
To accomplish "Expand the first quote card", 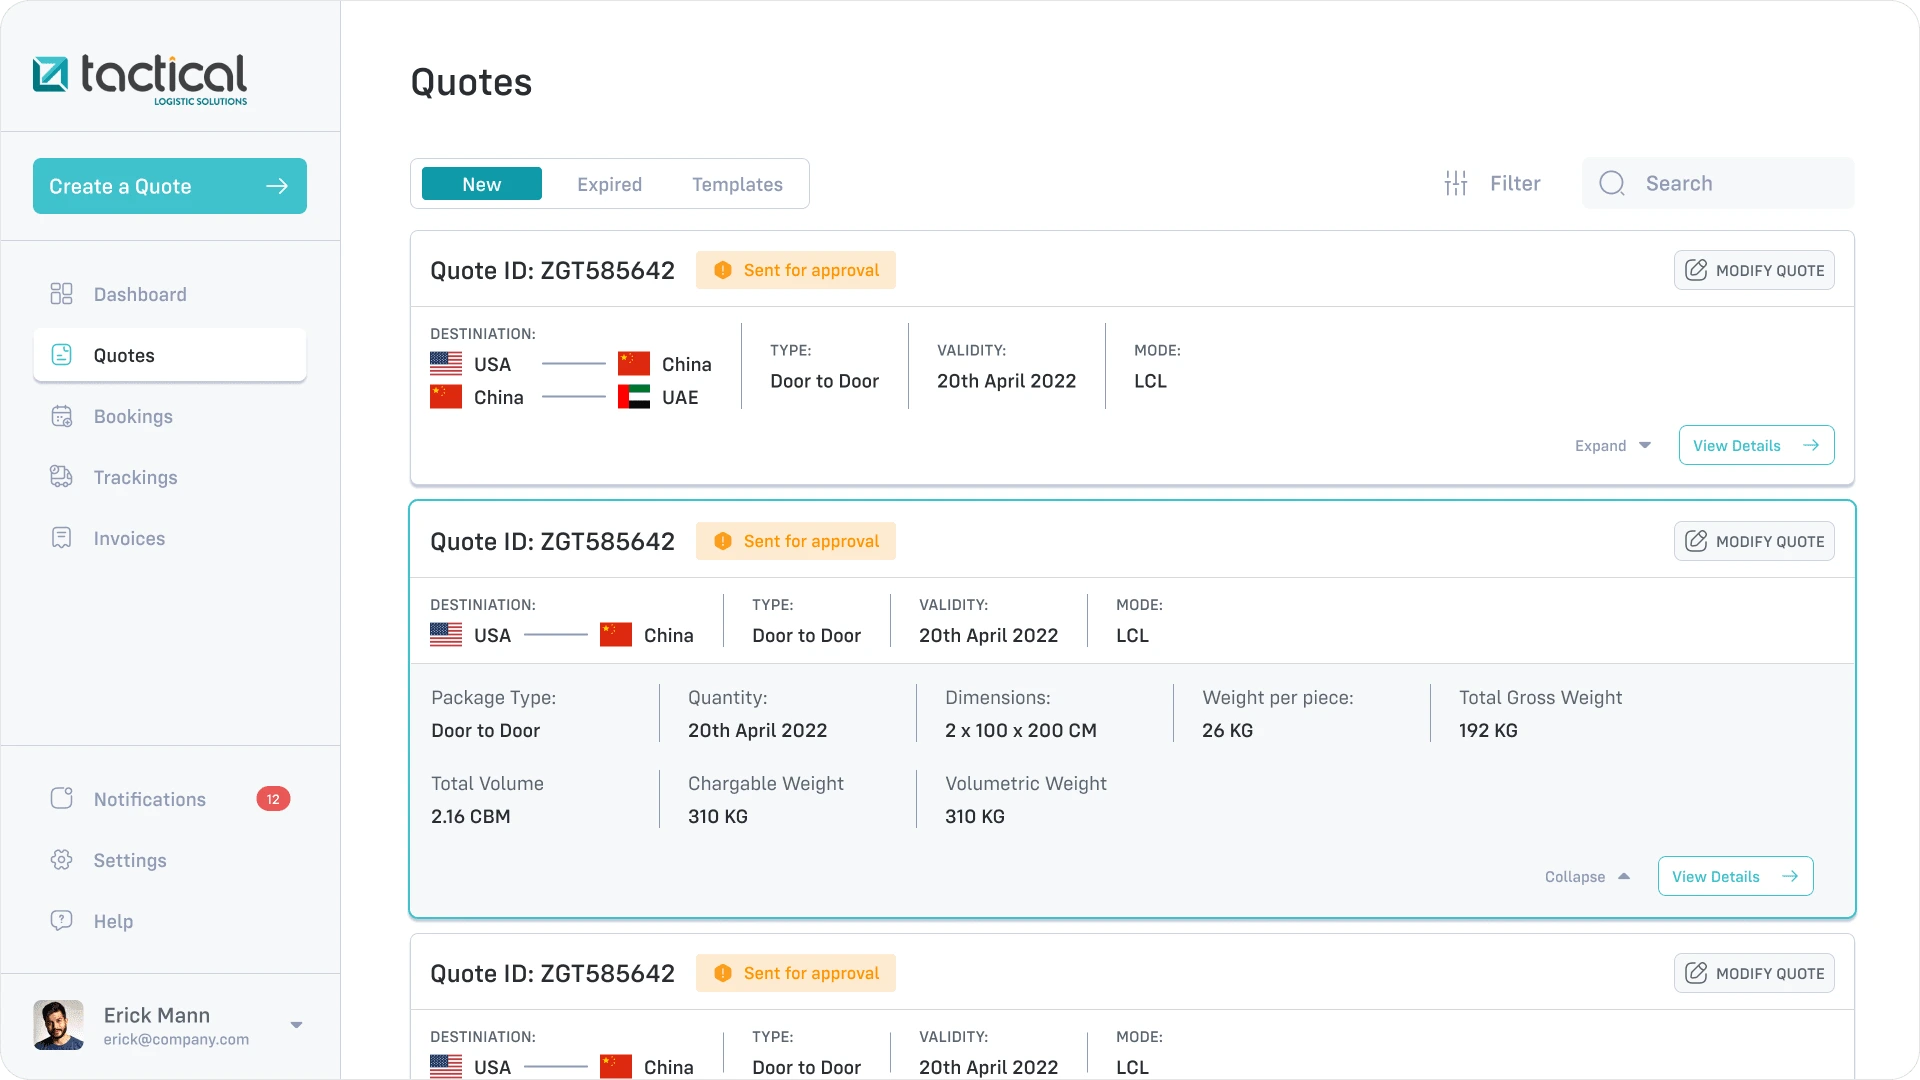I will click(x=1612, y=446).
